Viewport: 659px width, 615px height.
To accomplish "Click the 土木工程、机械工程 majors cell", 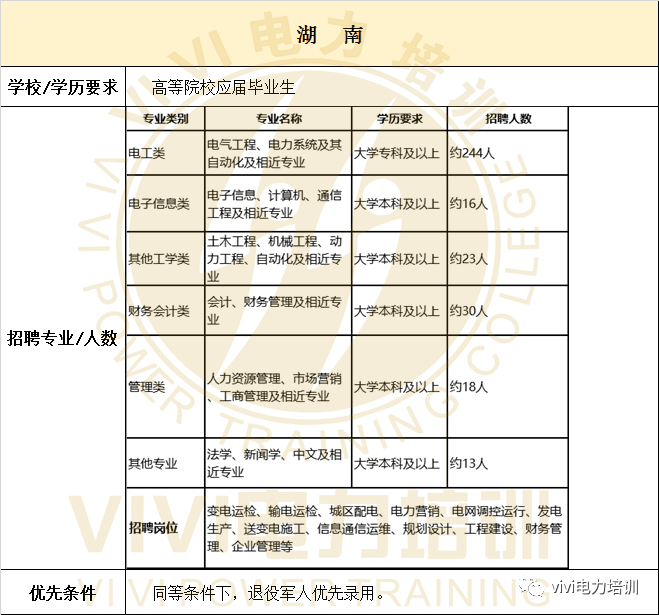I will [278, 259].
